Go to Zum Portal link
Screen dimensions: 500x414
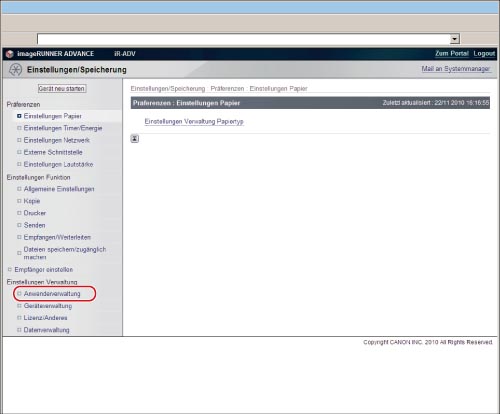pos(452,54)
